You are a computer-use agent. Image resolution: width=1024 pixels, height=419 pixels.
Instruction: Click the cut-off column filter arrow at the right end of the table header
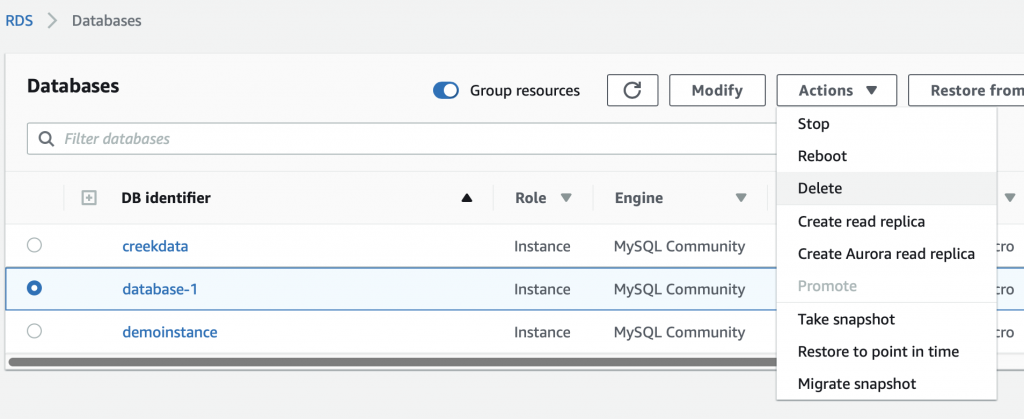tap(1010, 198)
